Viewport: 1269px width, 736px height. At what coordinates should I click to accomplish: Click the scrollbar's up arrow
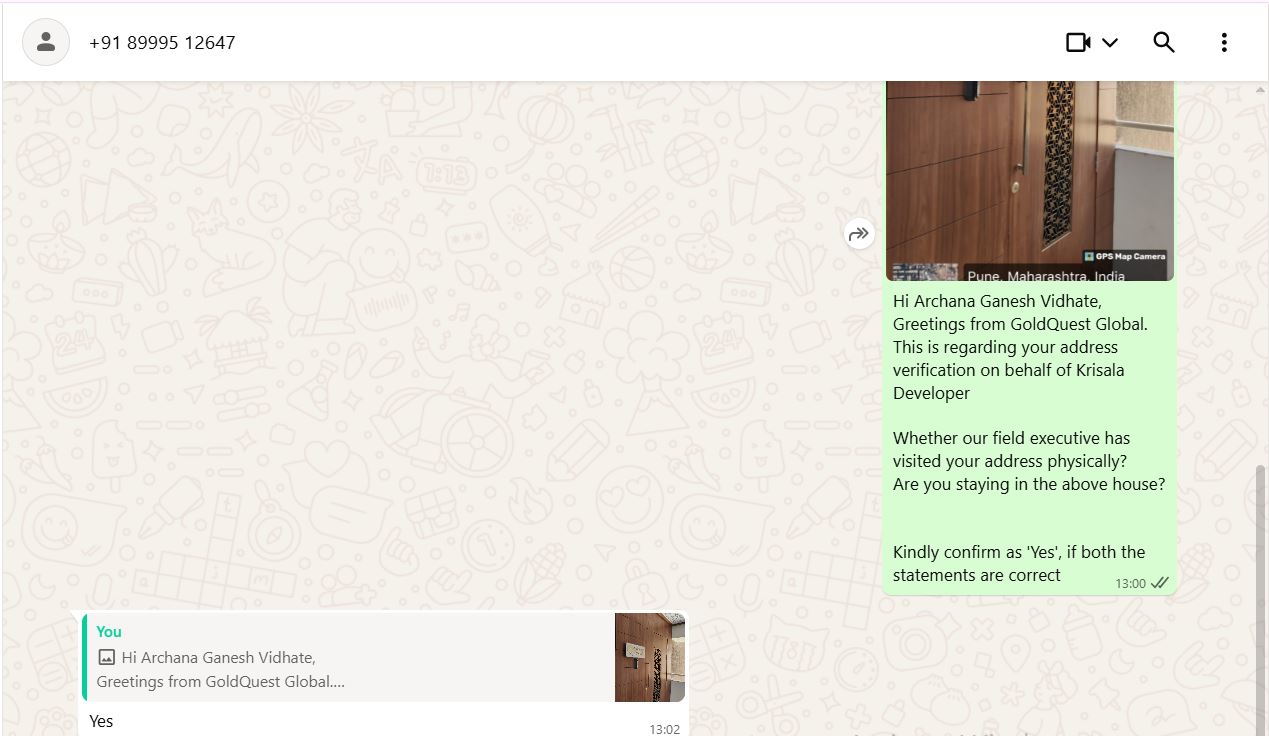click(1260, 90)
